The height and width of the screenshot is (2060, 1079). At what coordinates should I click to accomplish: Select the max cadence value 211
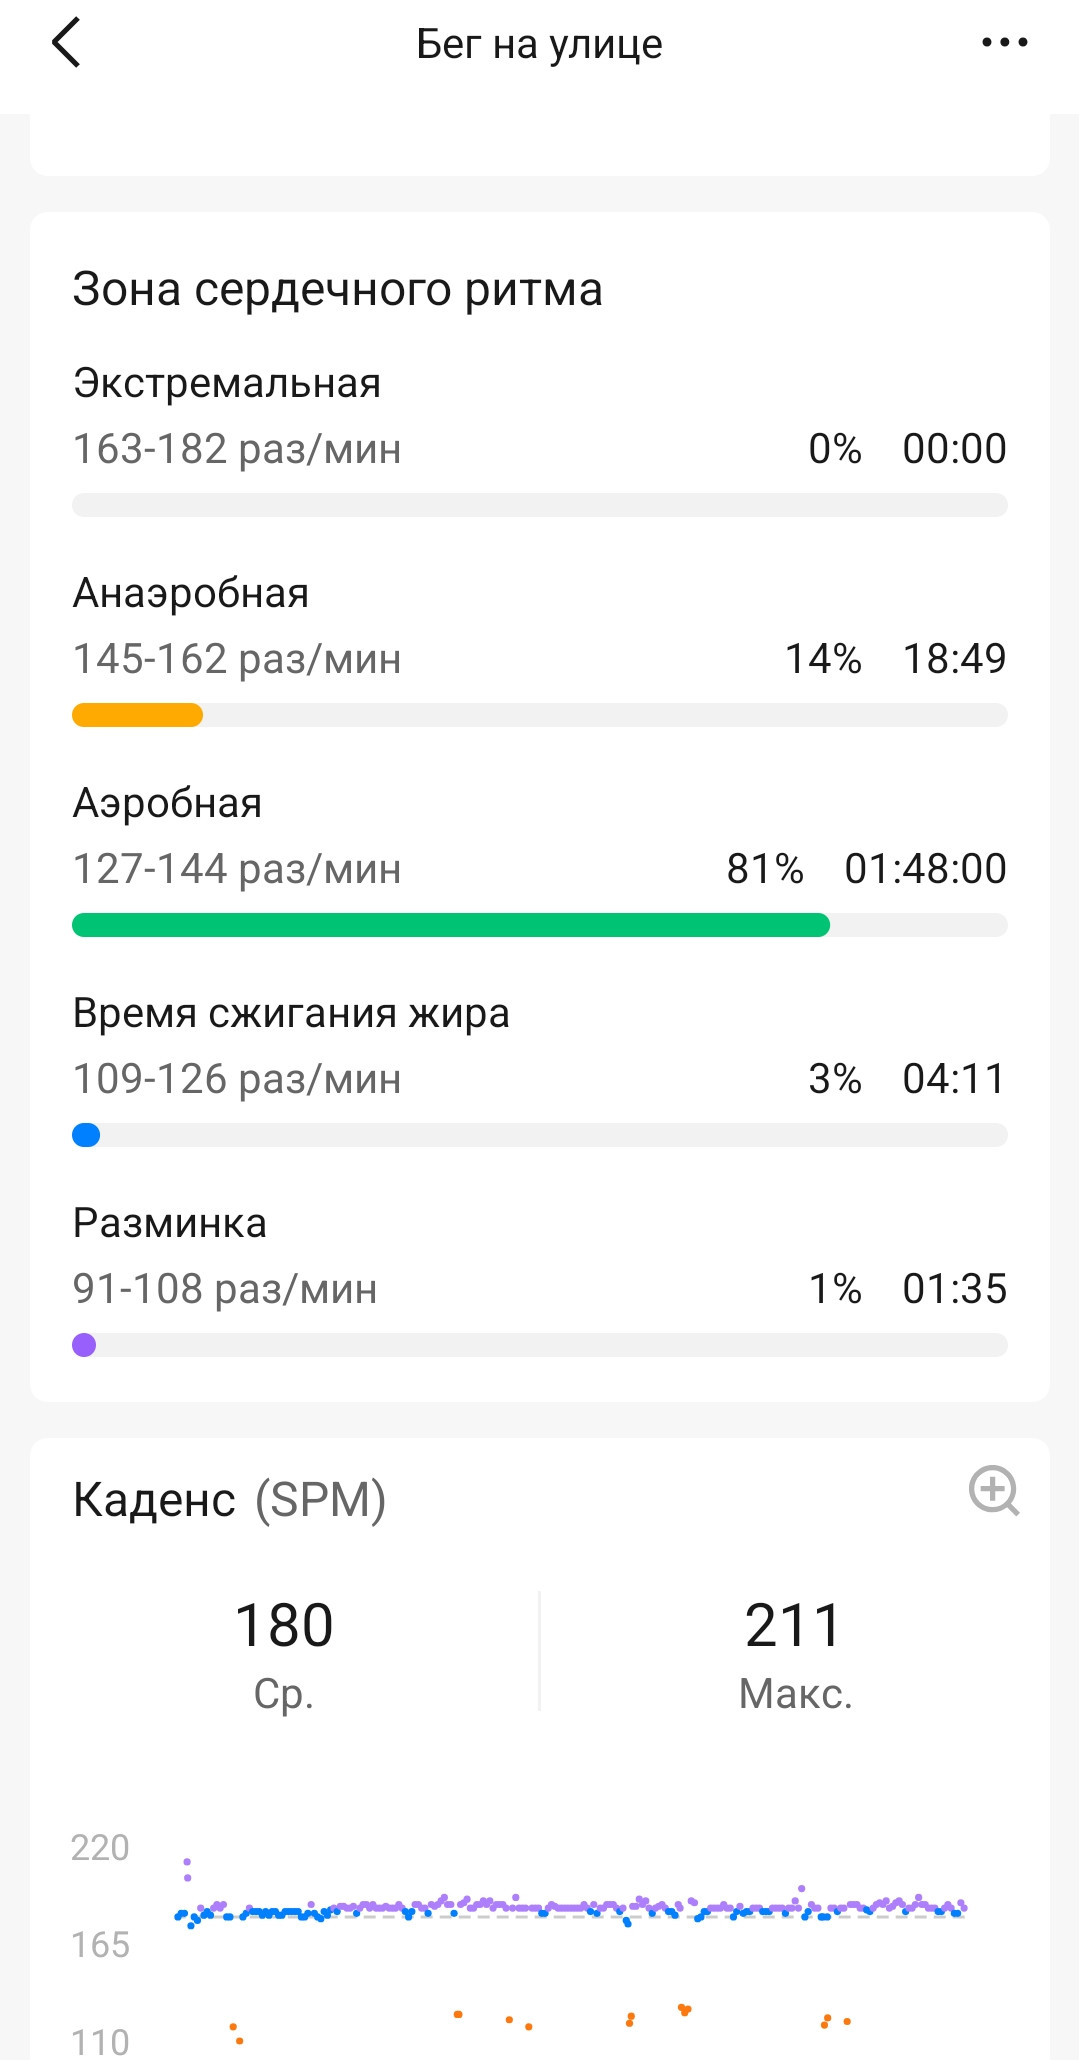tap(794, 1625)
